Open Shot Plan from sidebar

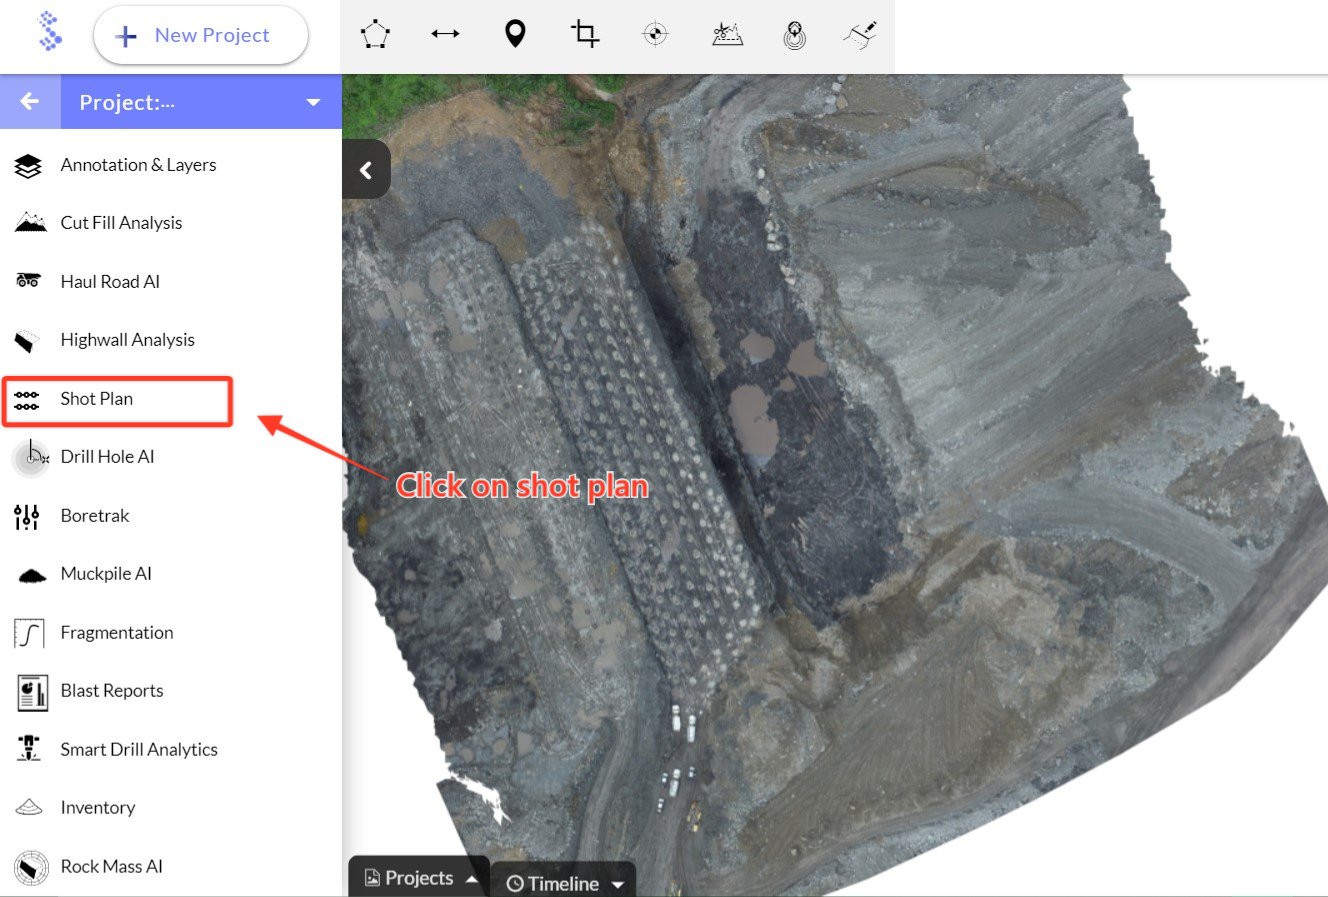(97, 399)
